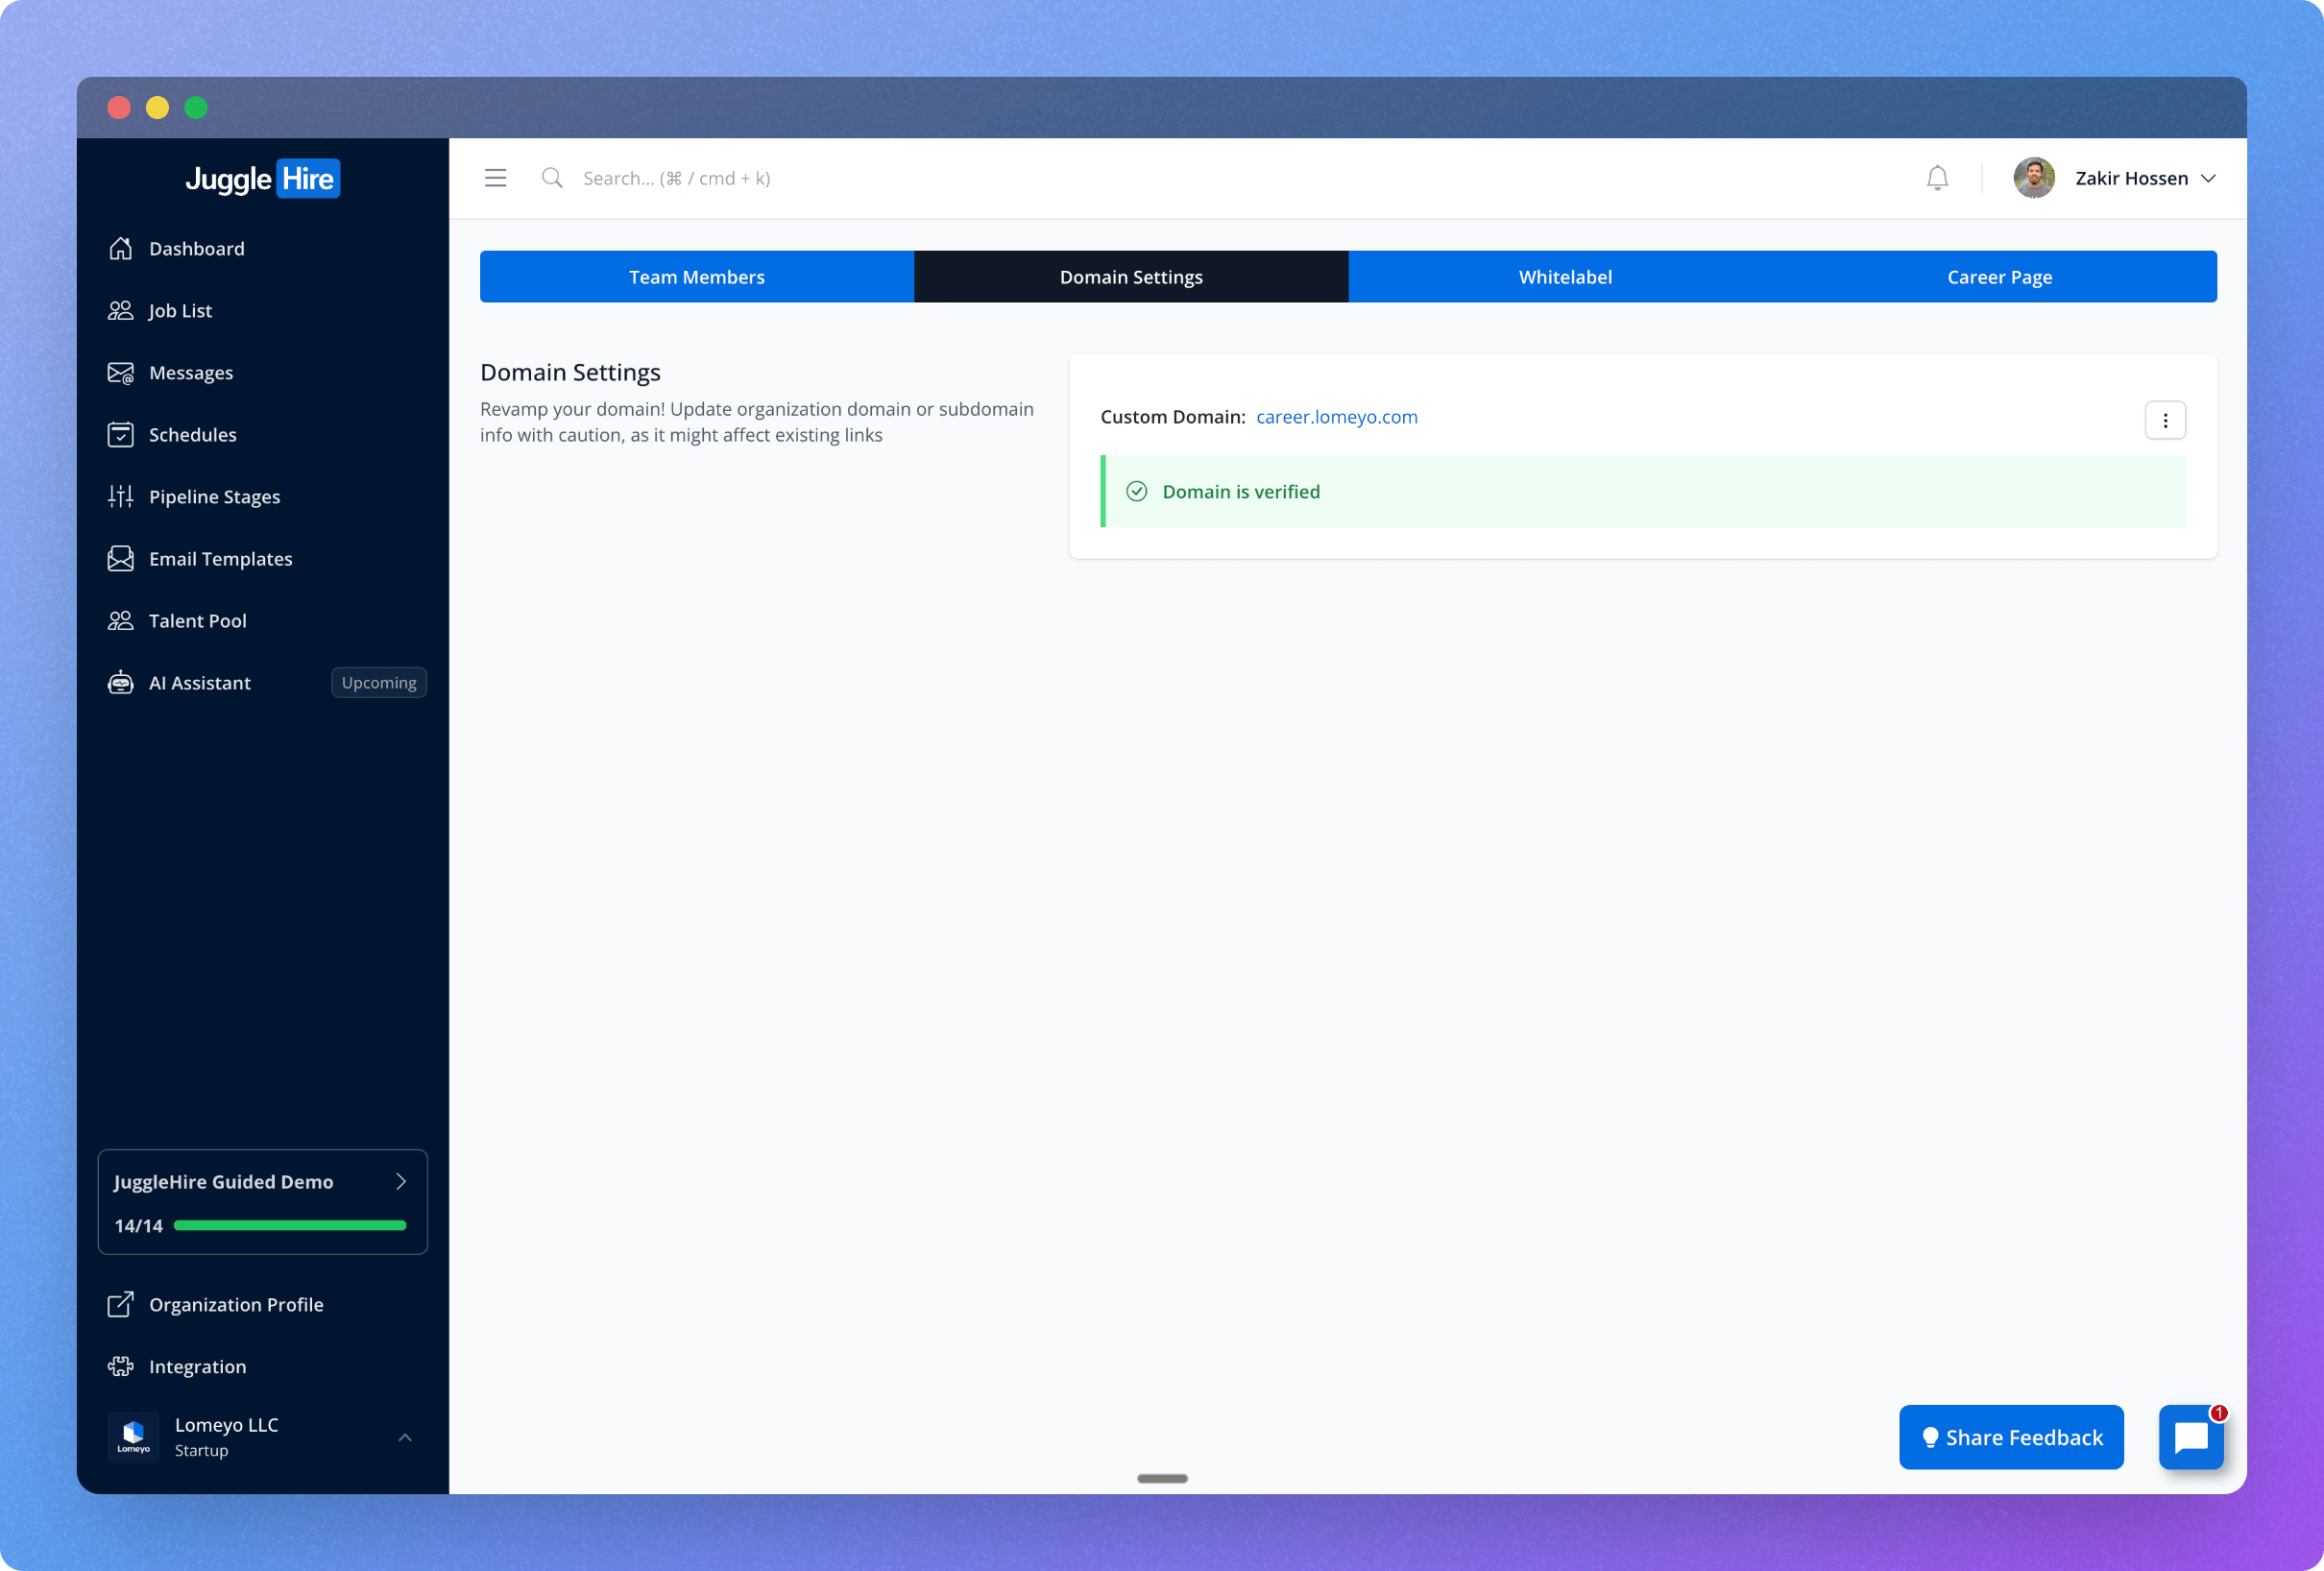Click the Messages sidebar icon
This screenshot has width=2324, height=1571.
125,372
